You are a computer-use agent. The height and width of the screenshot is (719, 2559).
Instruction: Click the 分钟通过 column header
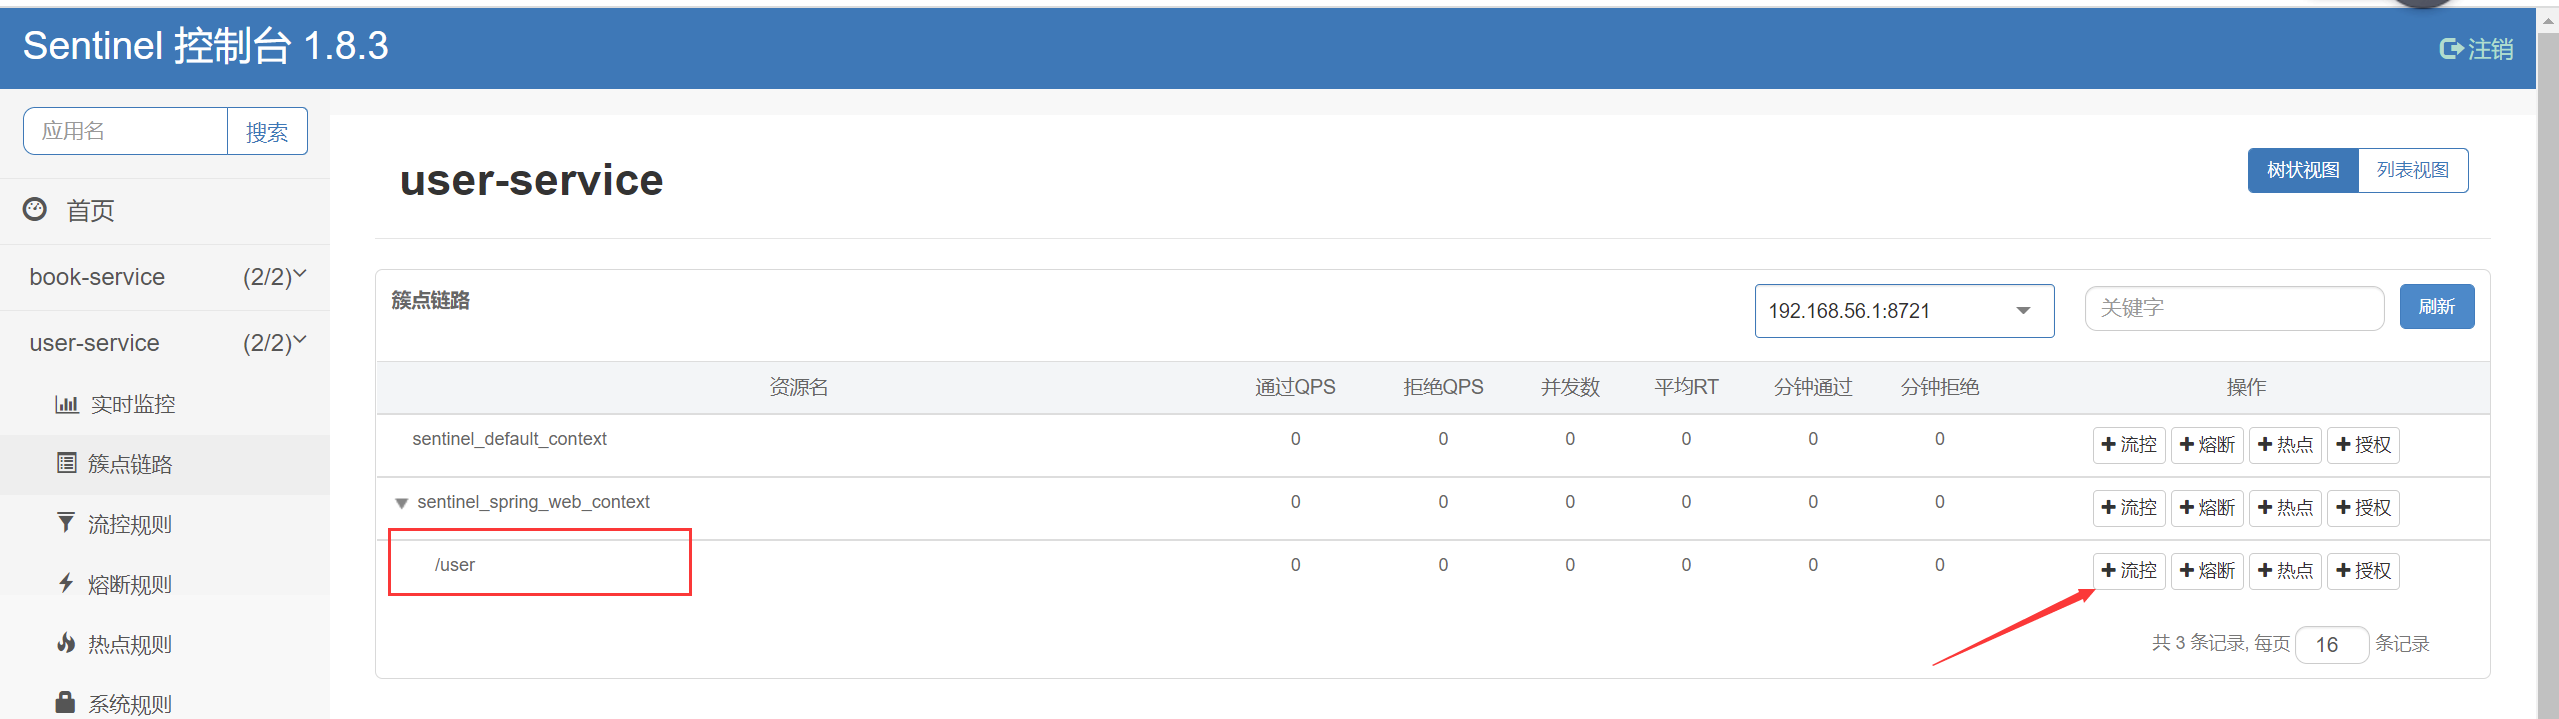coord(1813,387)
